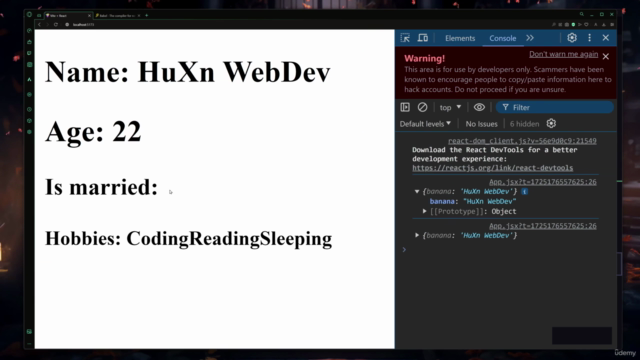The image size is (640, 360).
Task: Expand the collapsed banana object
Action: [417, 236]
